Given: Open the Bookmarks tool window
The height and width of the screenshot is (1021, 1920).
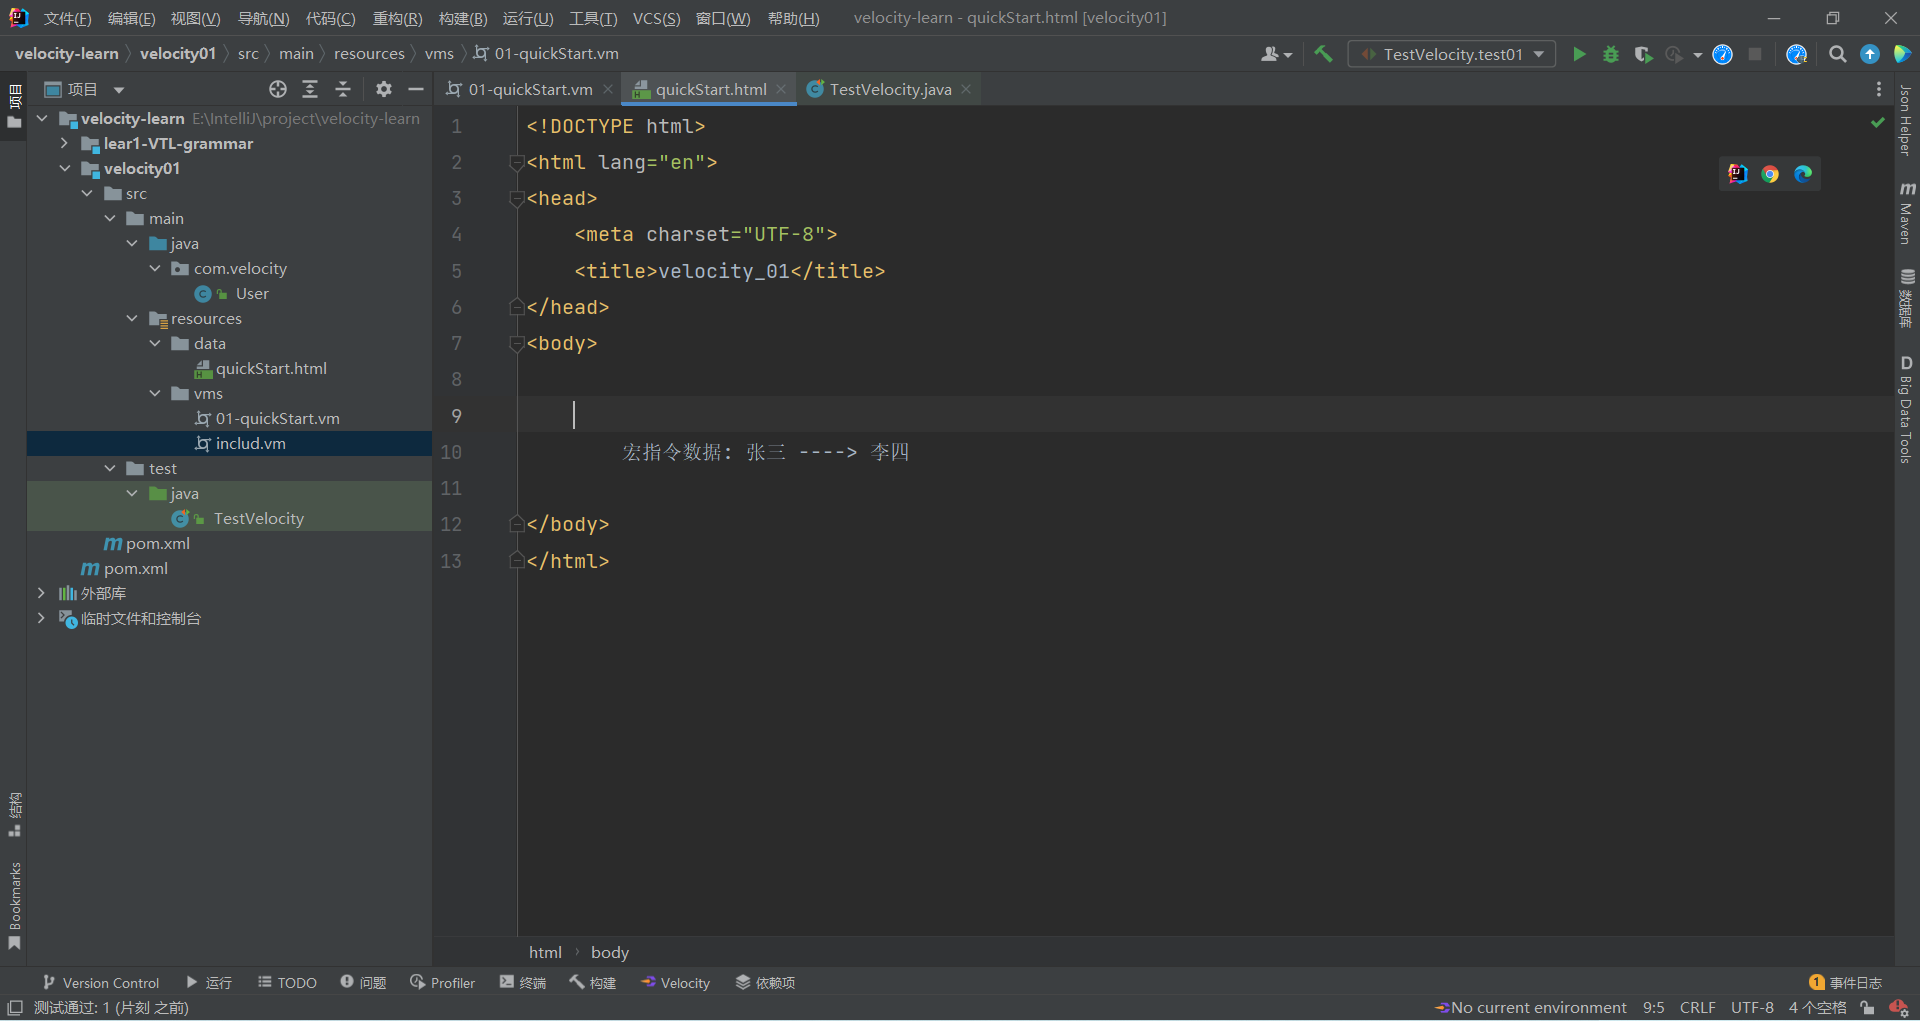Looking at the screenshot, I should click(14, 906).
